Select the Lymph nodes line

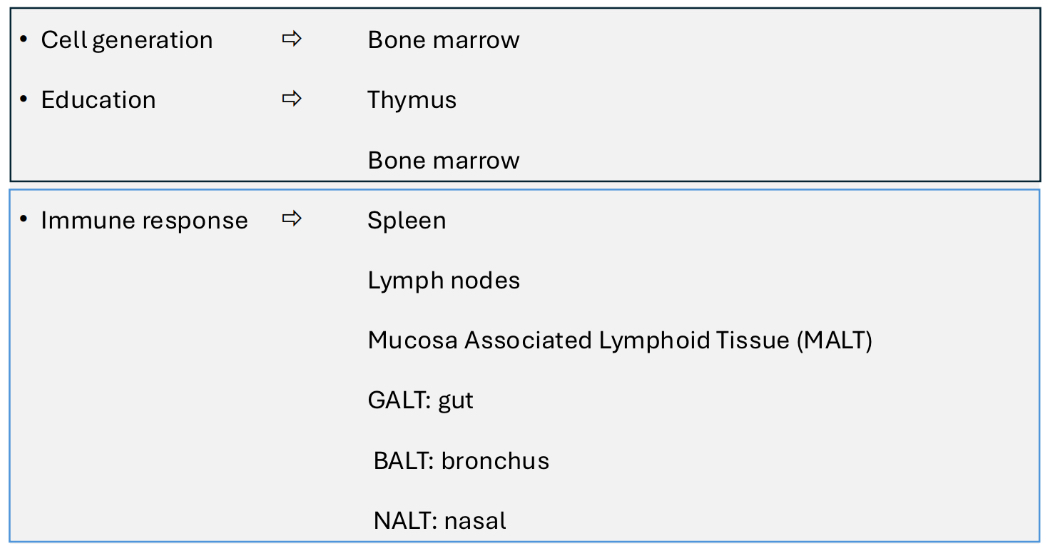coord(443,281)
